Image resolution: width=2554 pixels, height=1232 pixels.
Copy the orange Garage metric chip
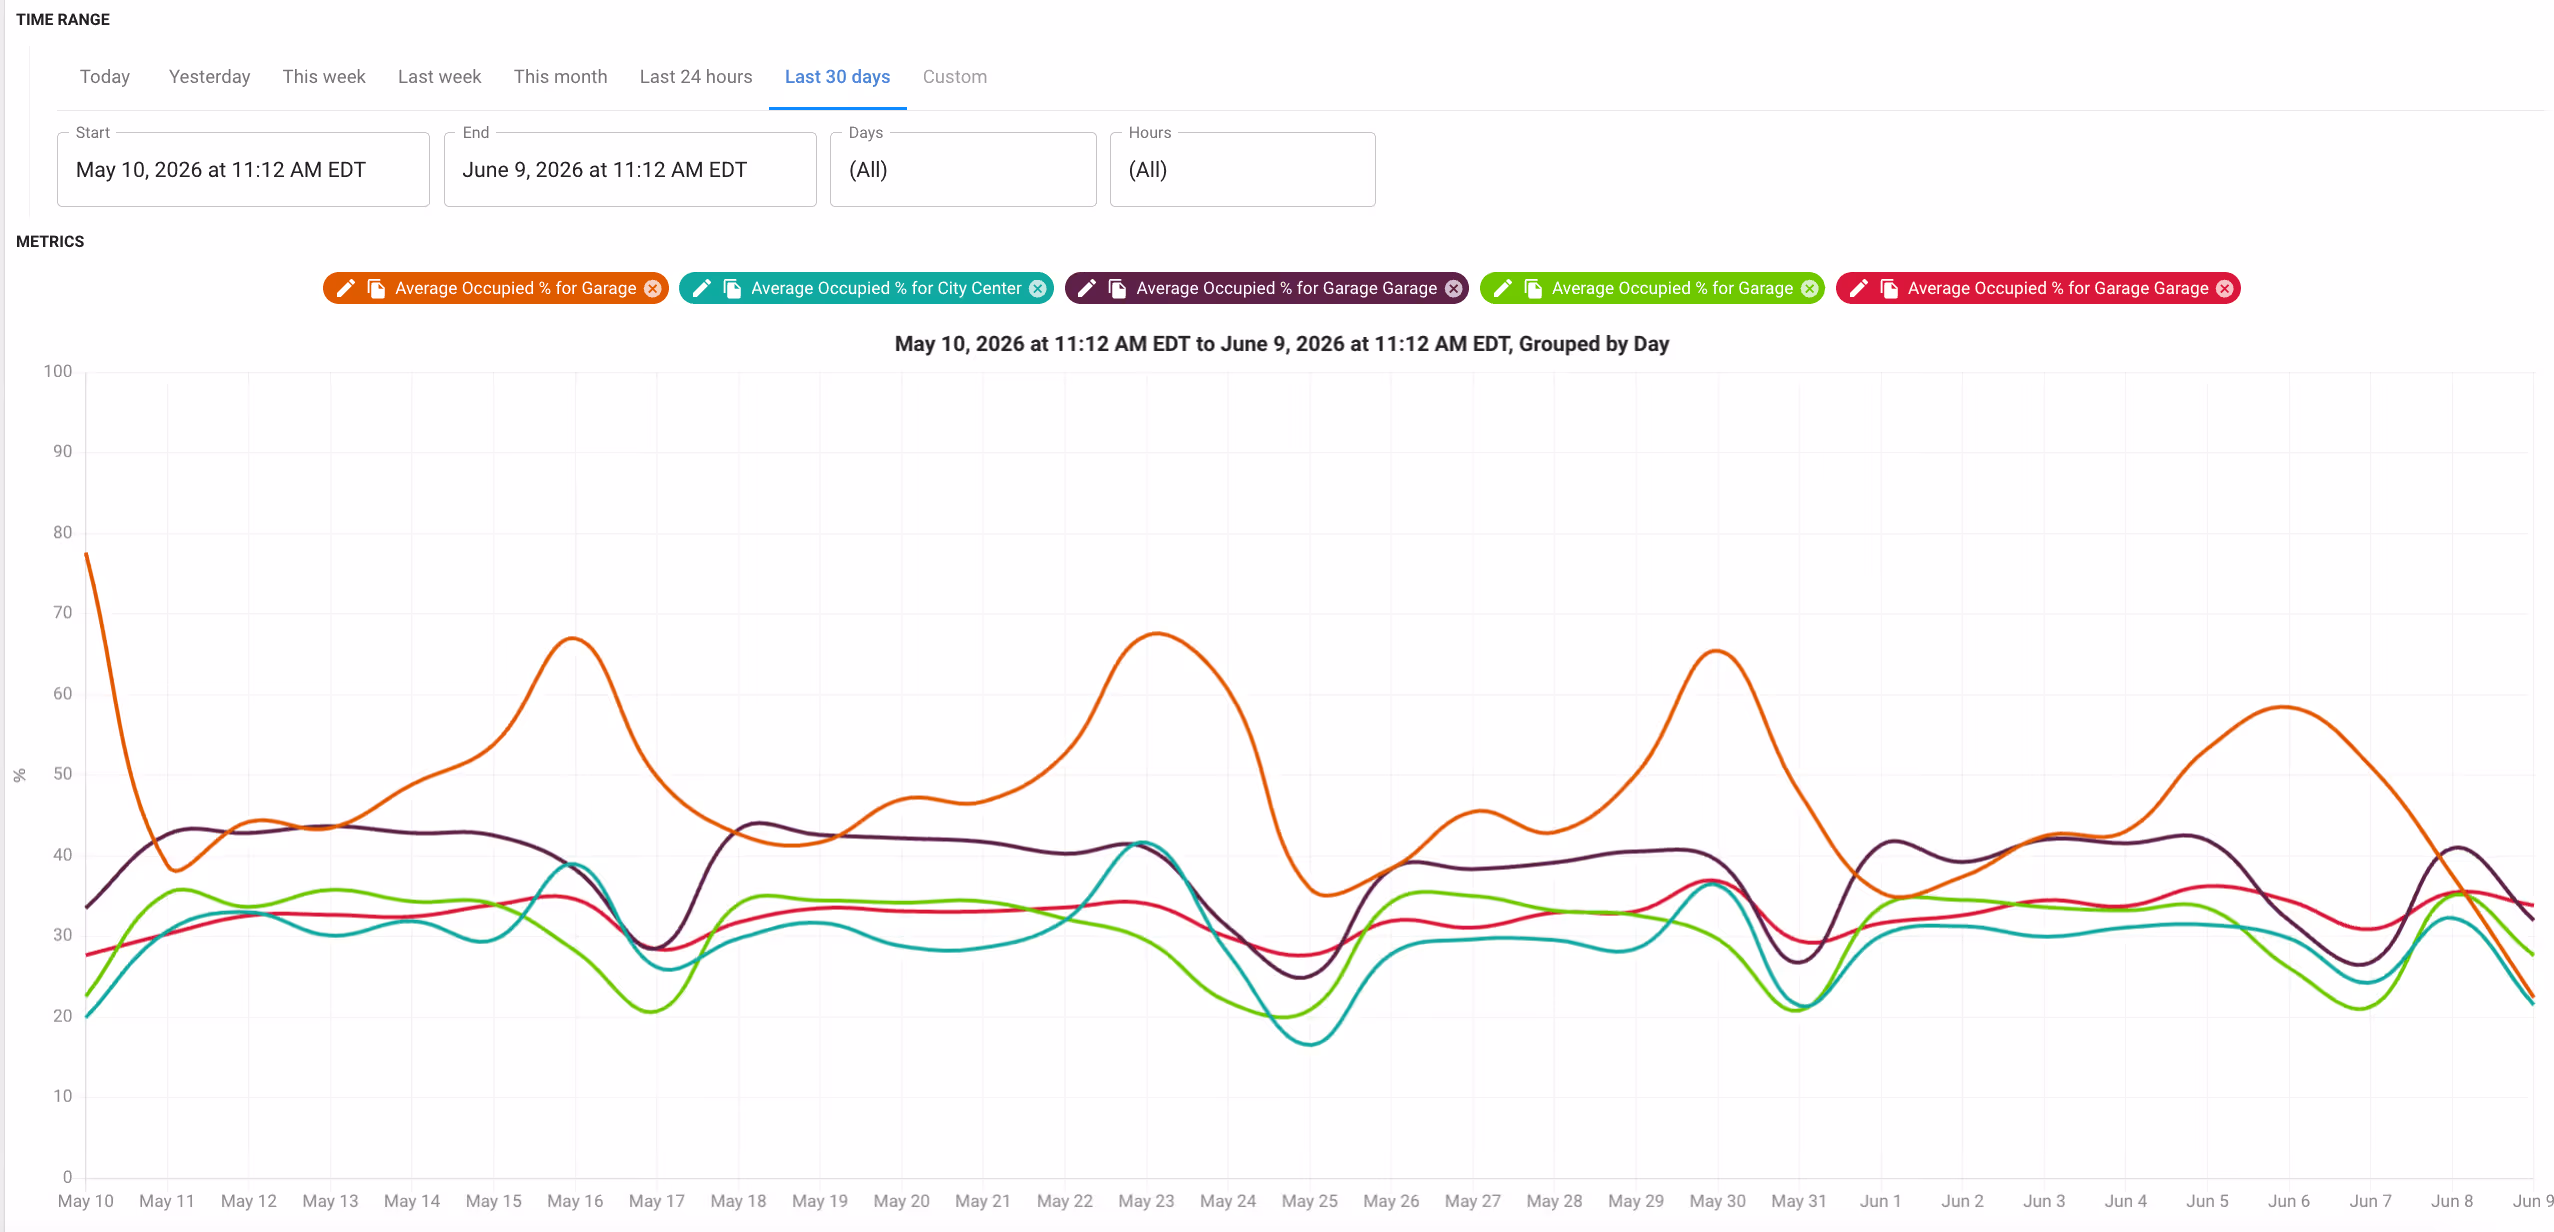click(377, 288)
